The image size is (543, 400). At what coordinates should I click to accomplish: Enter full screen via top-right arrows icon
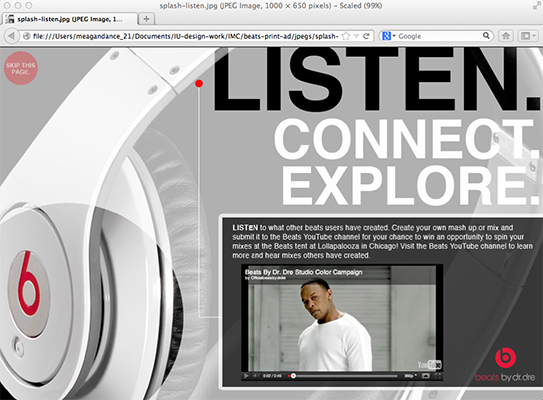[536, 6]
